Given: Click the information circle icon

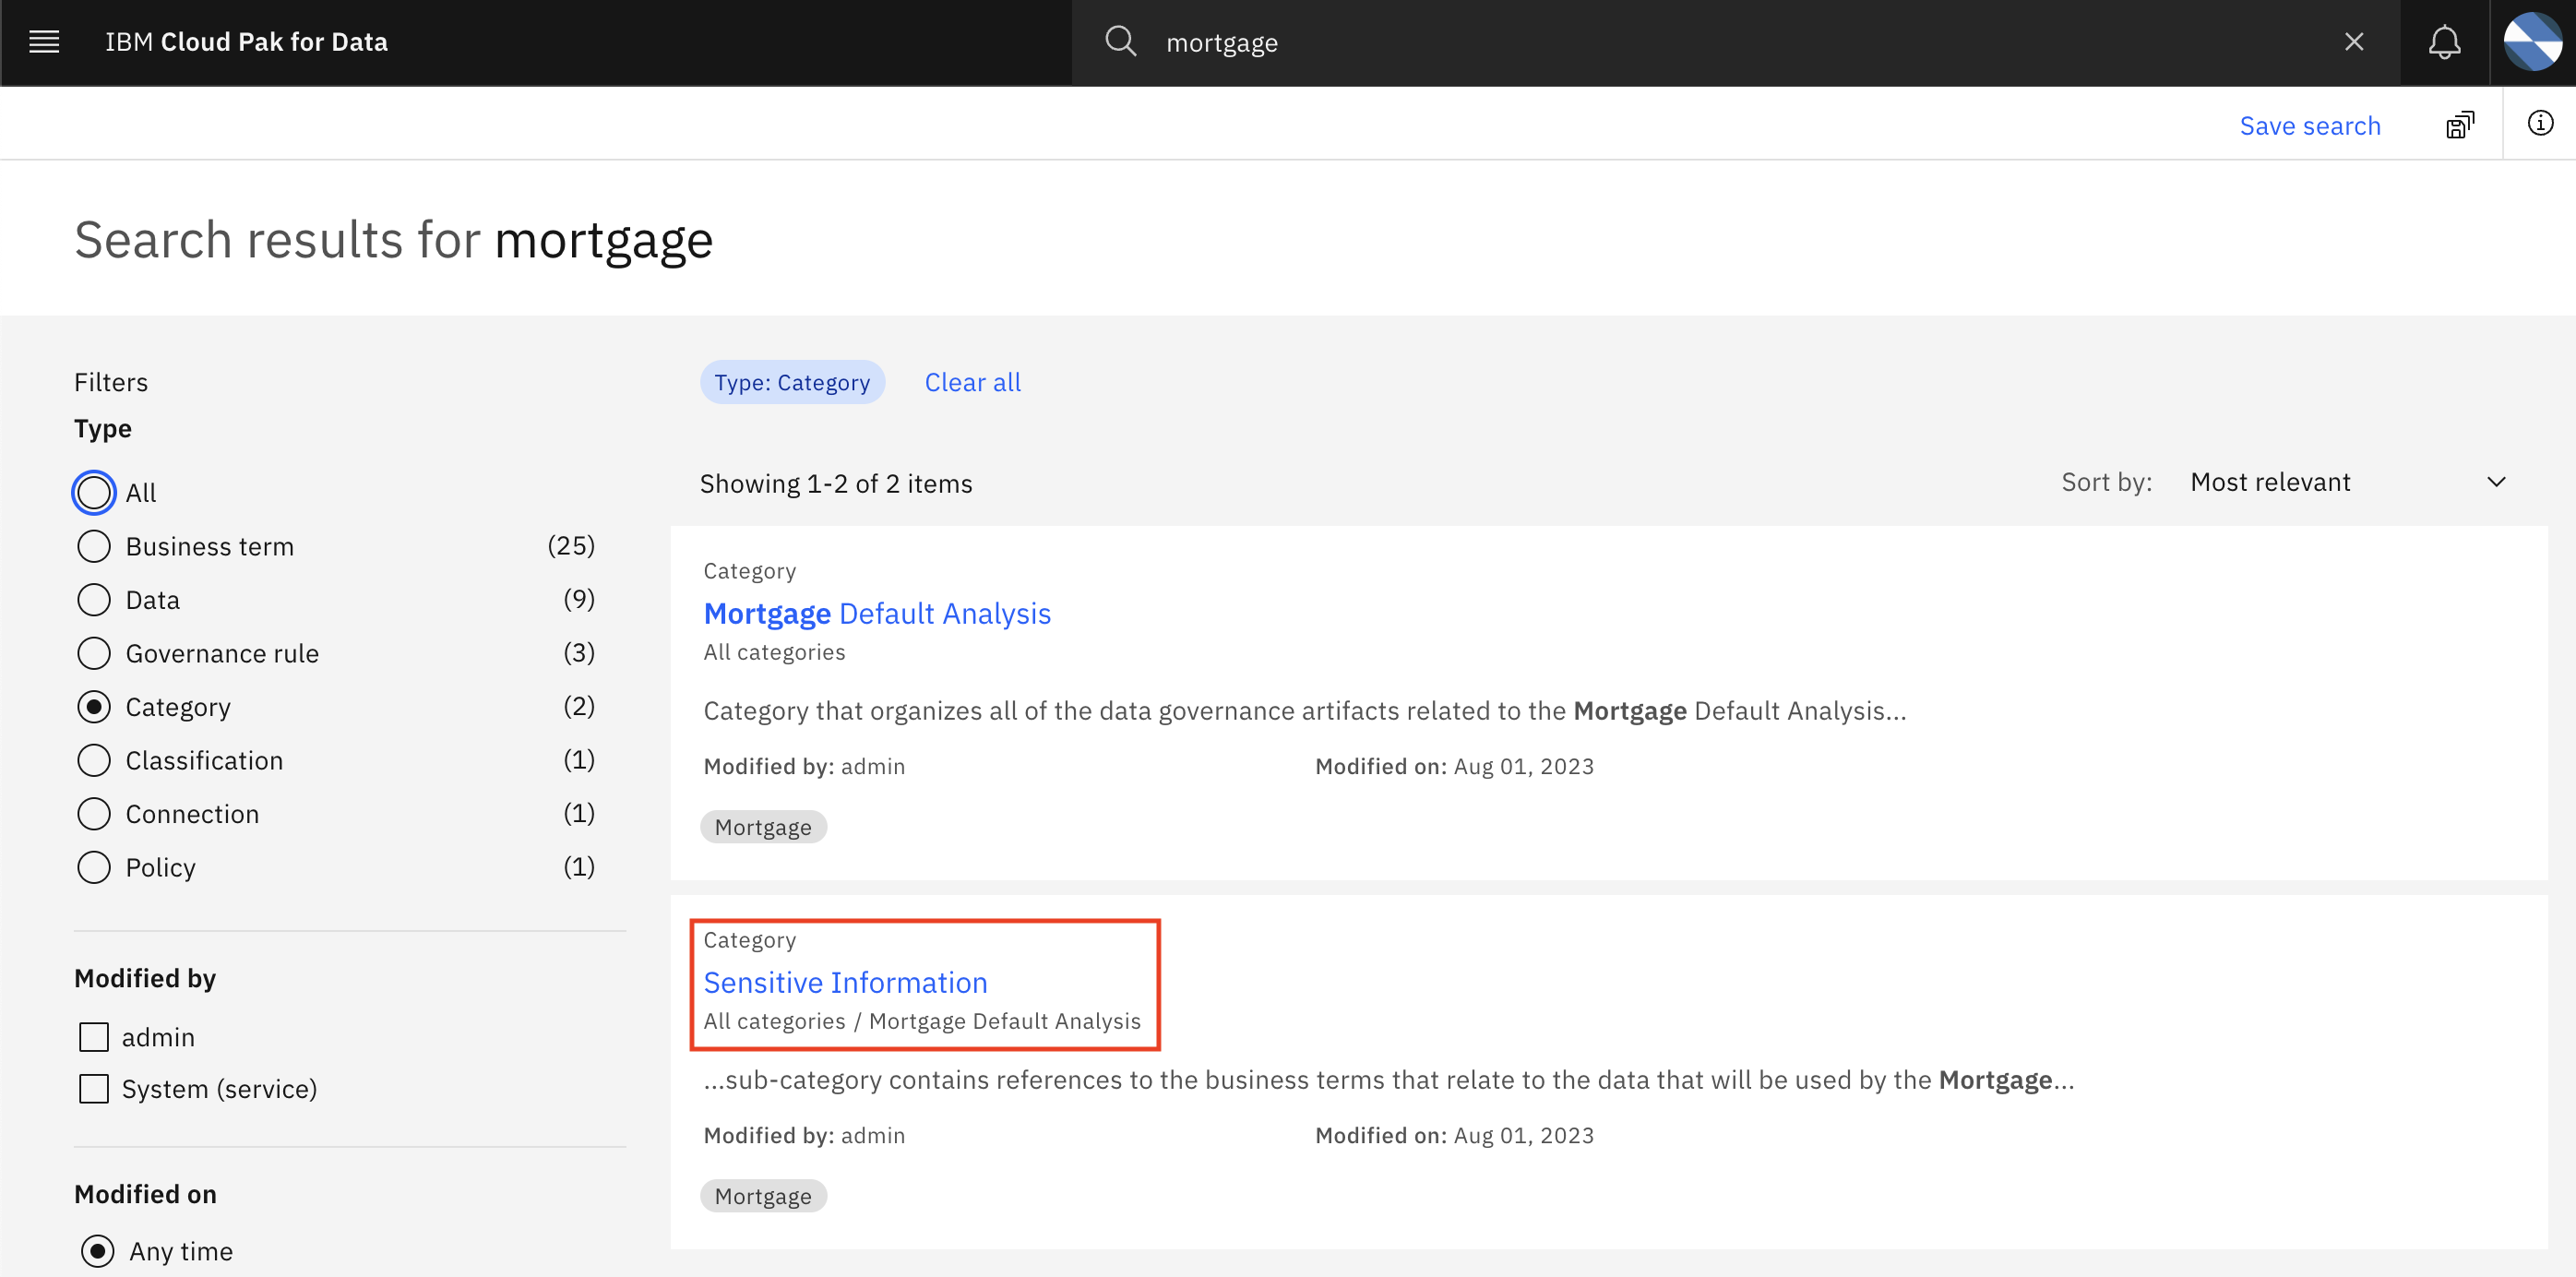Looking at the screenshot, I should click(2542, 124).
